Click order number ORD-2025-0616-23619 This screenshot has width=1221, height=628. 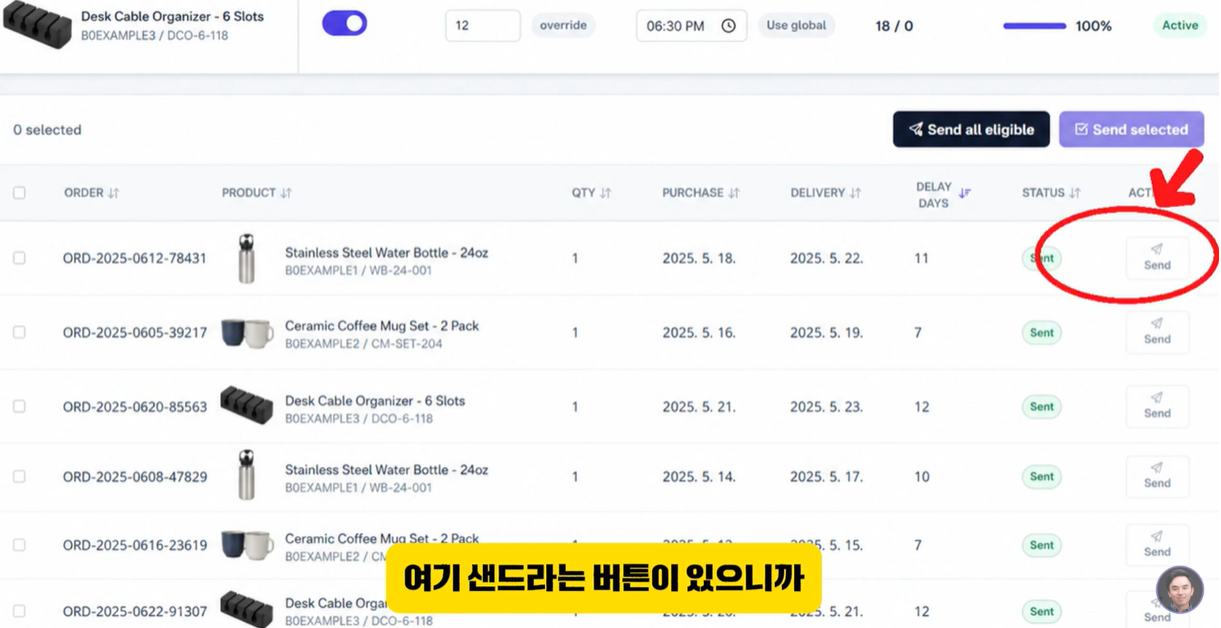tap(135, 545)
